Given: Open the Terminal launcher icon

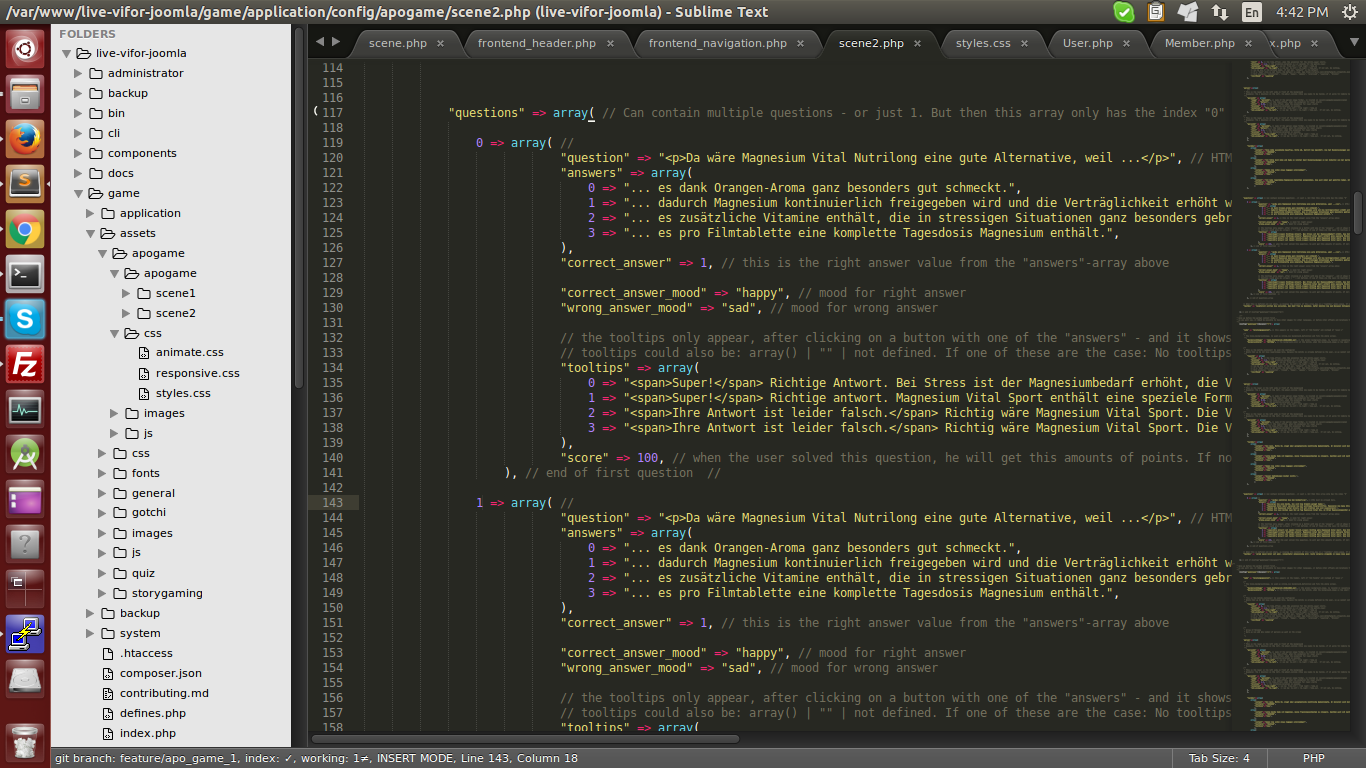Looking at the screenshot, I should tap(25, 274).
